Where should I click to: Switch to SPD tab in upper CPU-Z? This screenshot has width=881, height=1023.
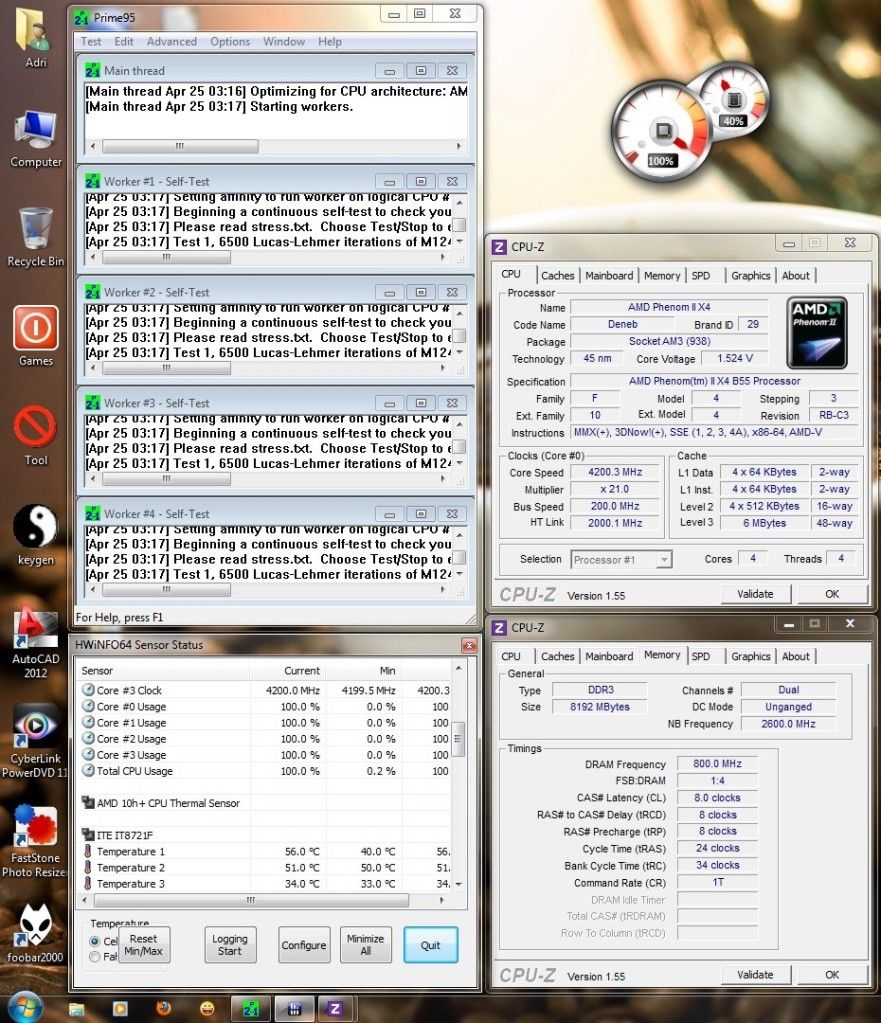701,275
